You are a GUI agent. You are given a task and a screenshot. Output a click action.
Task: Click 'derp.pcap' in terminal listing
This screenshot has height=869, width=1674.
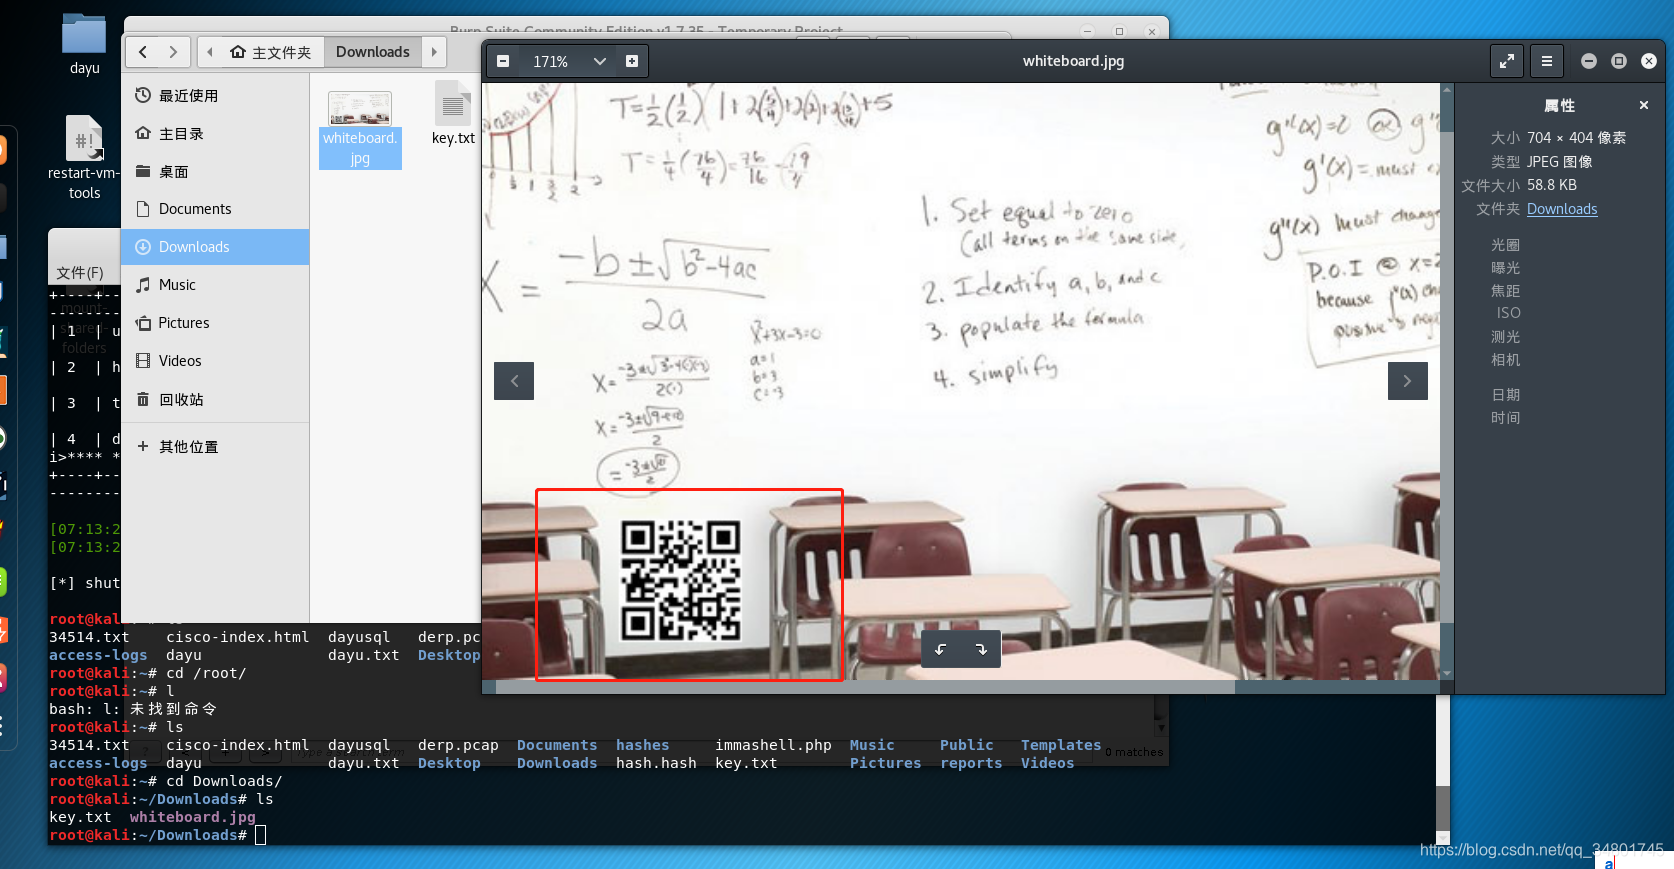click(x=458, y=745)
